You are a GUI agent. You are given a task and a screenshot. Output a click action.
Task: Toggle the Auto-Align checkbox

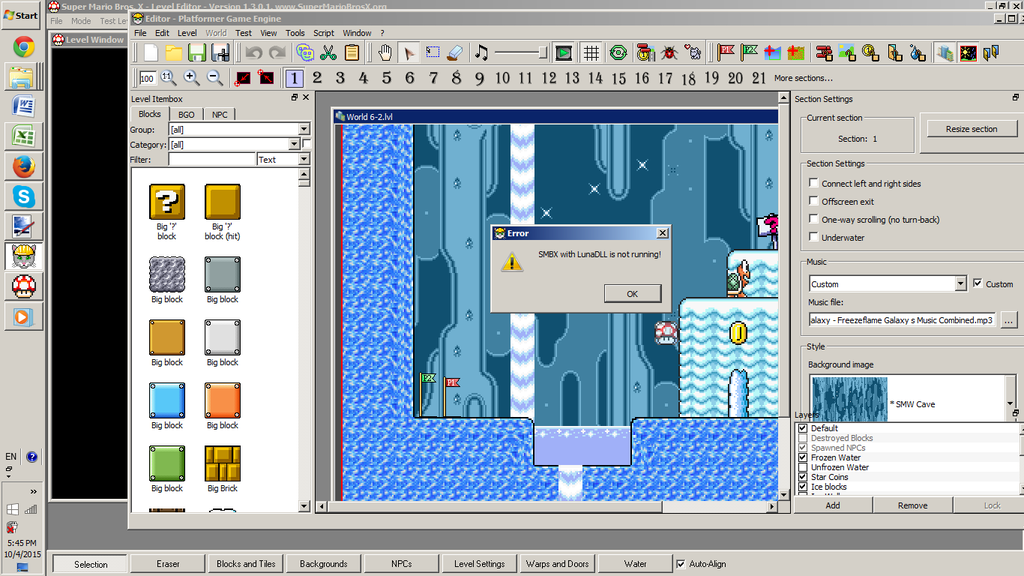(x=681, y=564)
